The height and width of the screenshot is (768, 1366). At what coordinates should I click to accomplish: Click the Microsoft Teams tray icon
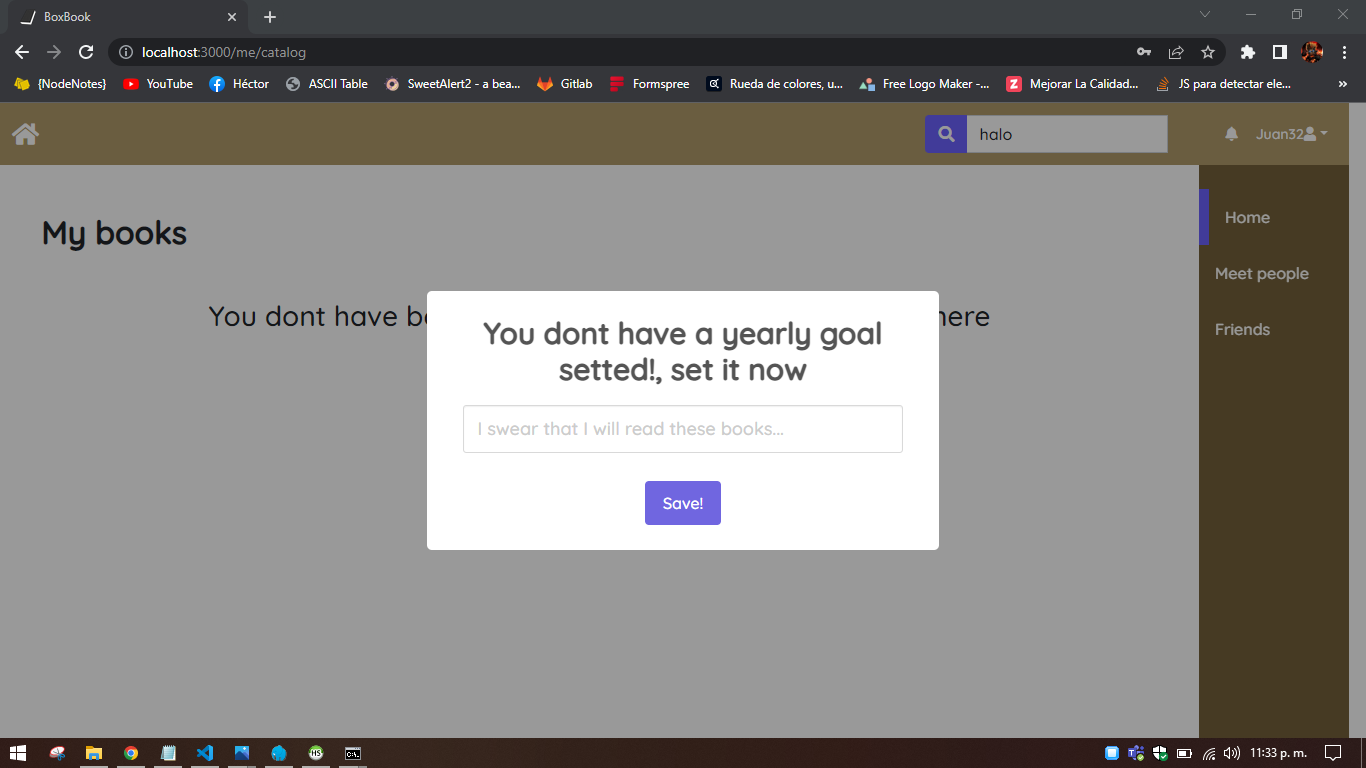coord(1136,753)
